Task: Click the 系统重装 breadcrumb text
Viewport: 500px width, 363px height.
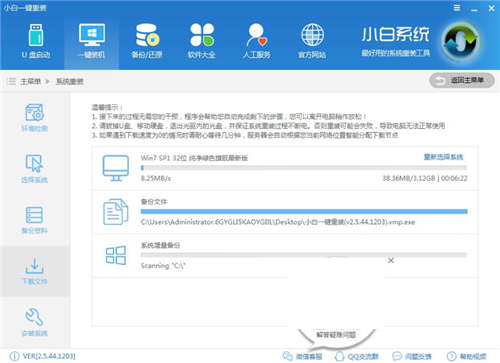Action: (x=70, y=81)
